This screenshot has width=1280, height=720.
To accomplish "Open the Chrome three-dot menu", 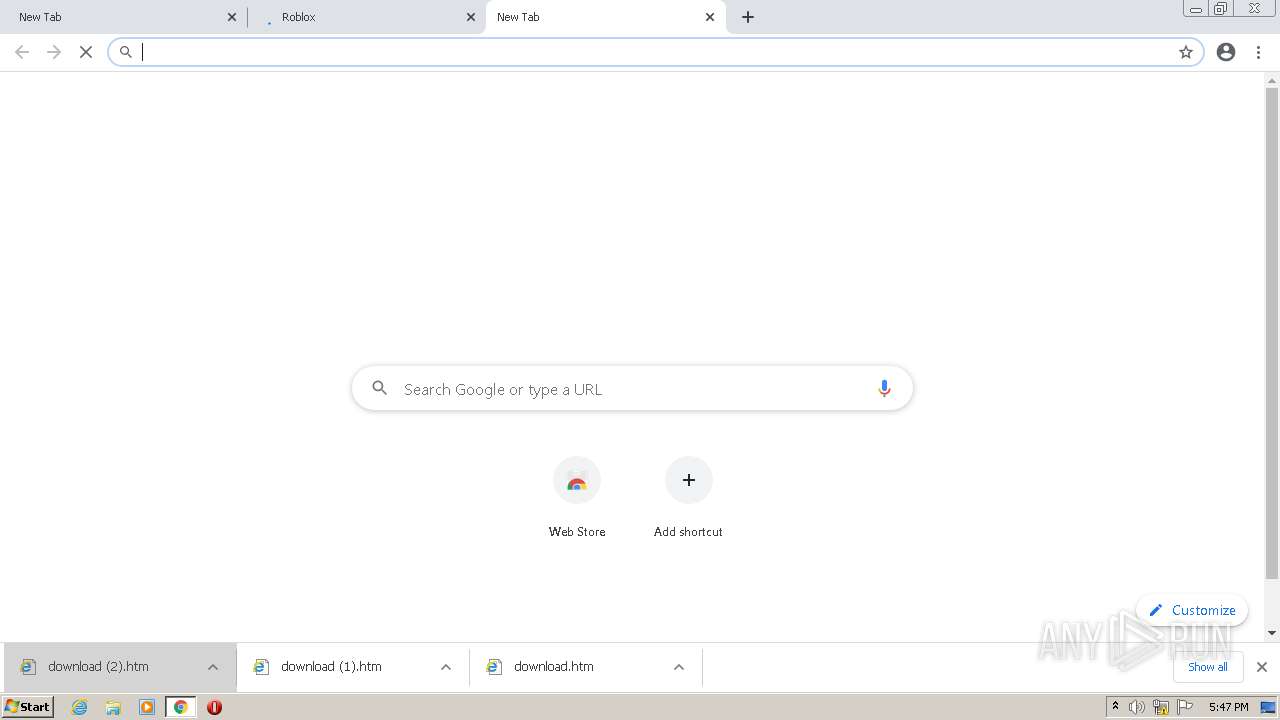I will (x=1258, y=52).
